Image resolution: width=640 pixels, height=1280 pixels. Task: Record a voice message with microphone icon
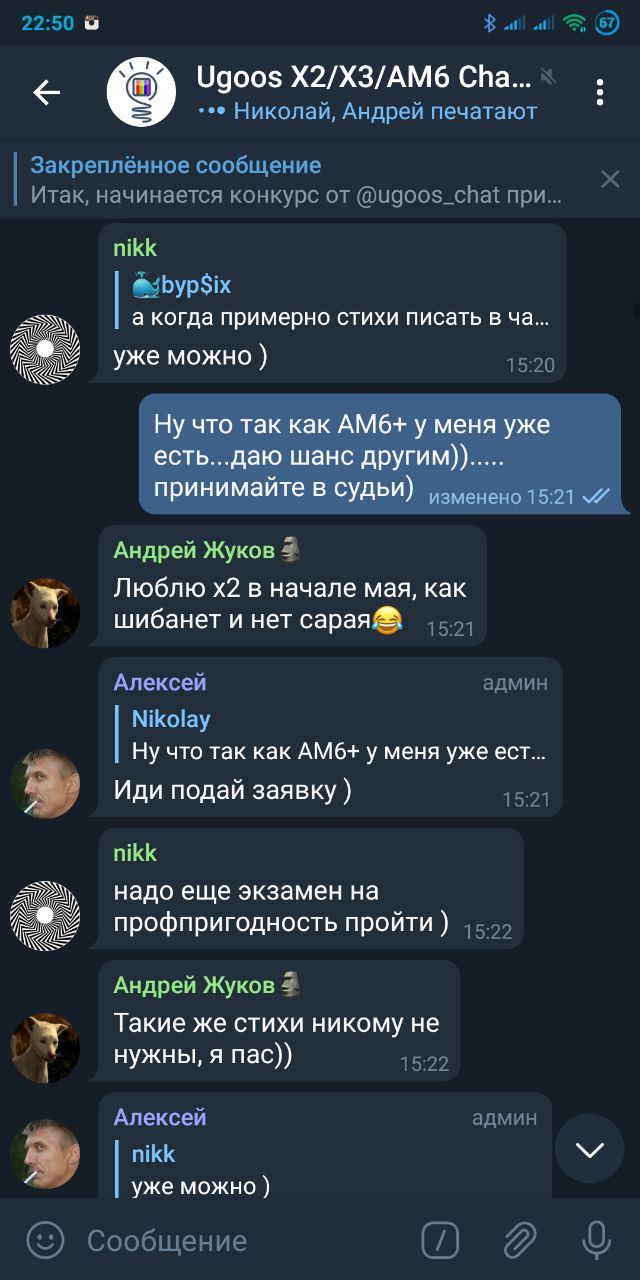tap(597, 1241)
